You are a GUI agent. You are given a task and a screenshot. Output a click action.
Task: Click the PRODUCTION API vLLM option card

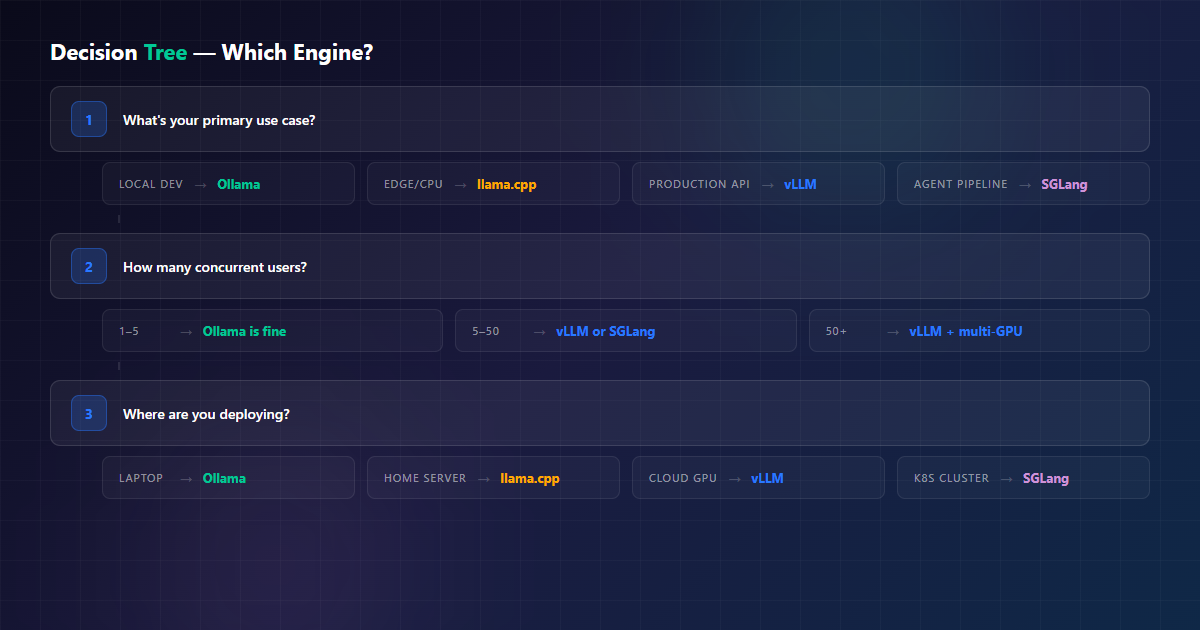pos(758,184)
